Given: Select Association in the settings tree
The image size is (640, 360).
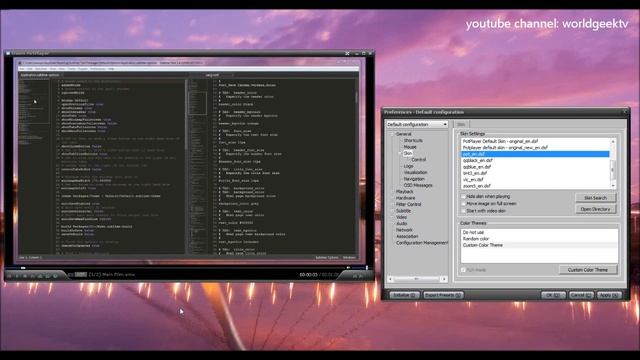Looking at the screenshot, I should pos(407,236).
